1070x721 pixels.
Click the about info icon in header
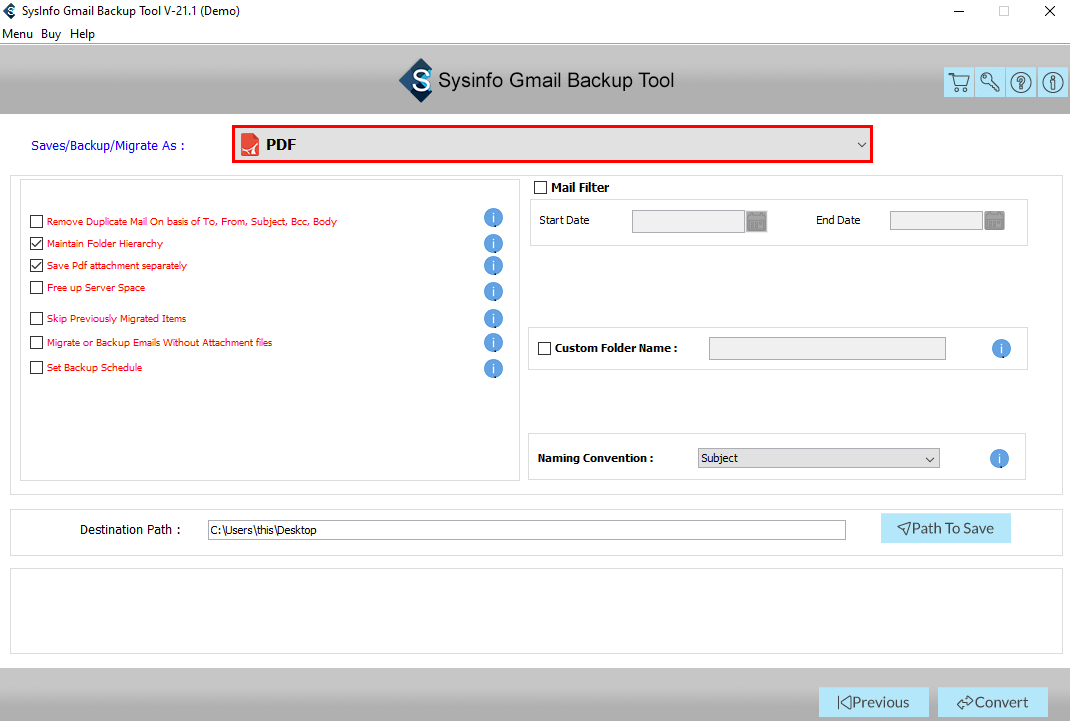[x=1052, y=83]
